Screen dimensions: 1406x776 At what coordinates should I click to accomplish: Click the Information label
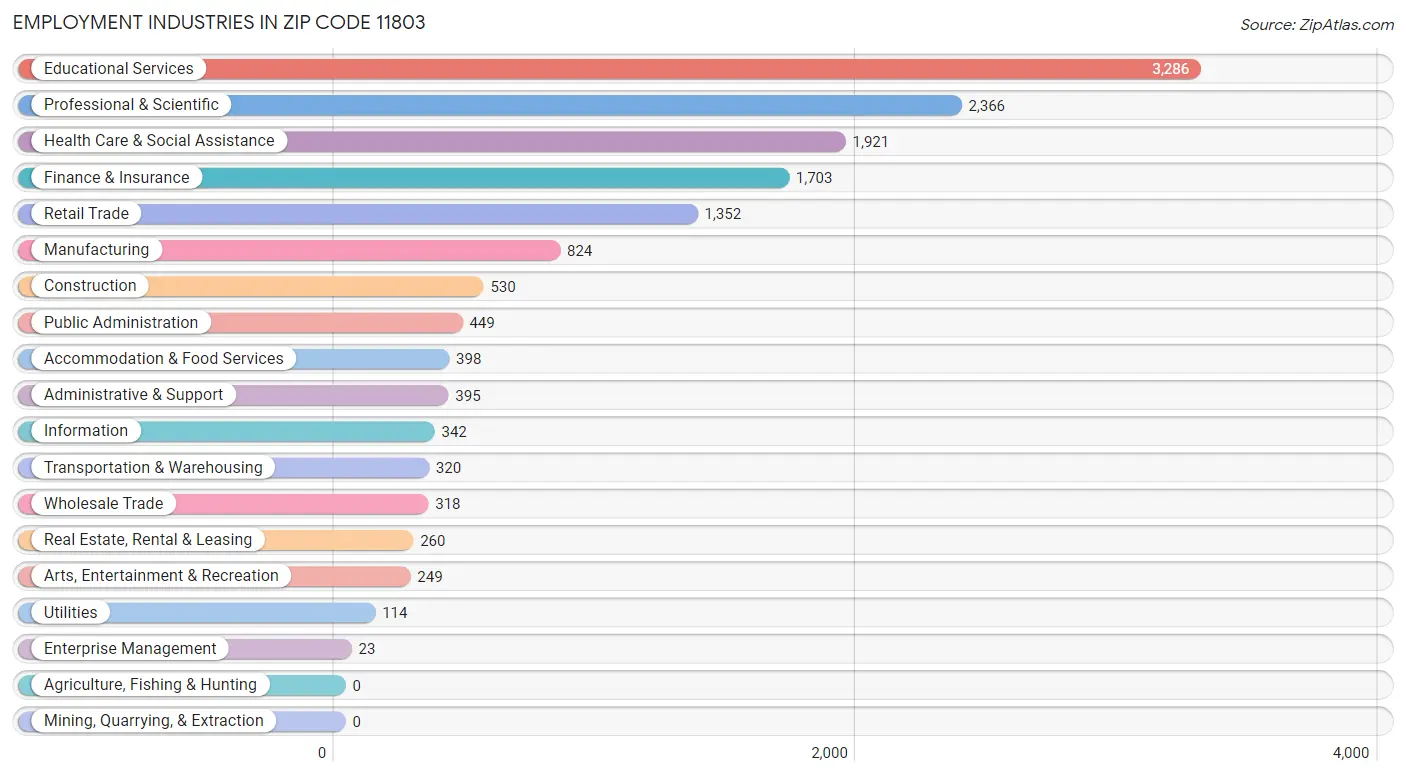tap(86, 431)
